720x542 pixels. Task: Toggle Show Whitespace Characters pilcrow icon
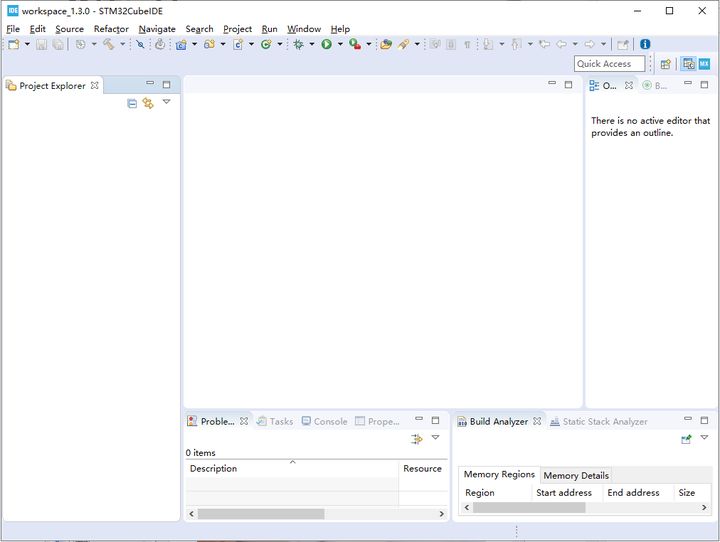point(467,45)
